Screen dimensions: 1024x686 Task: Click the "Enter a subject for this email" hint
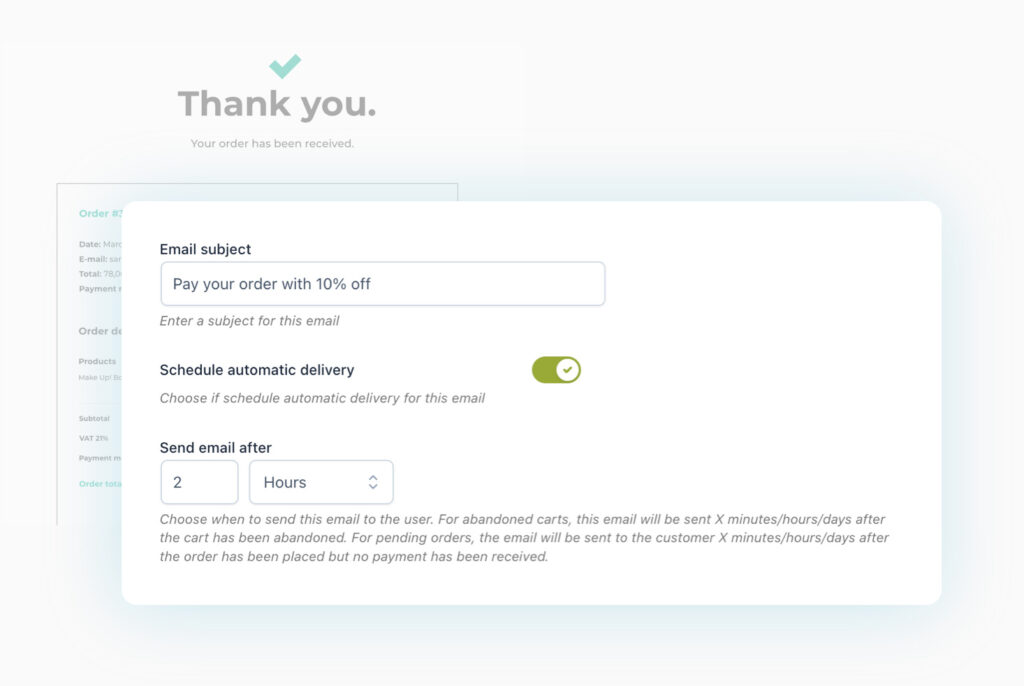point(249,320)
